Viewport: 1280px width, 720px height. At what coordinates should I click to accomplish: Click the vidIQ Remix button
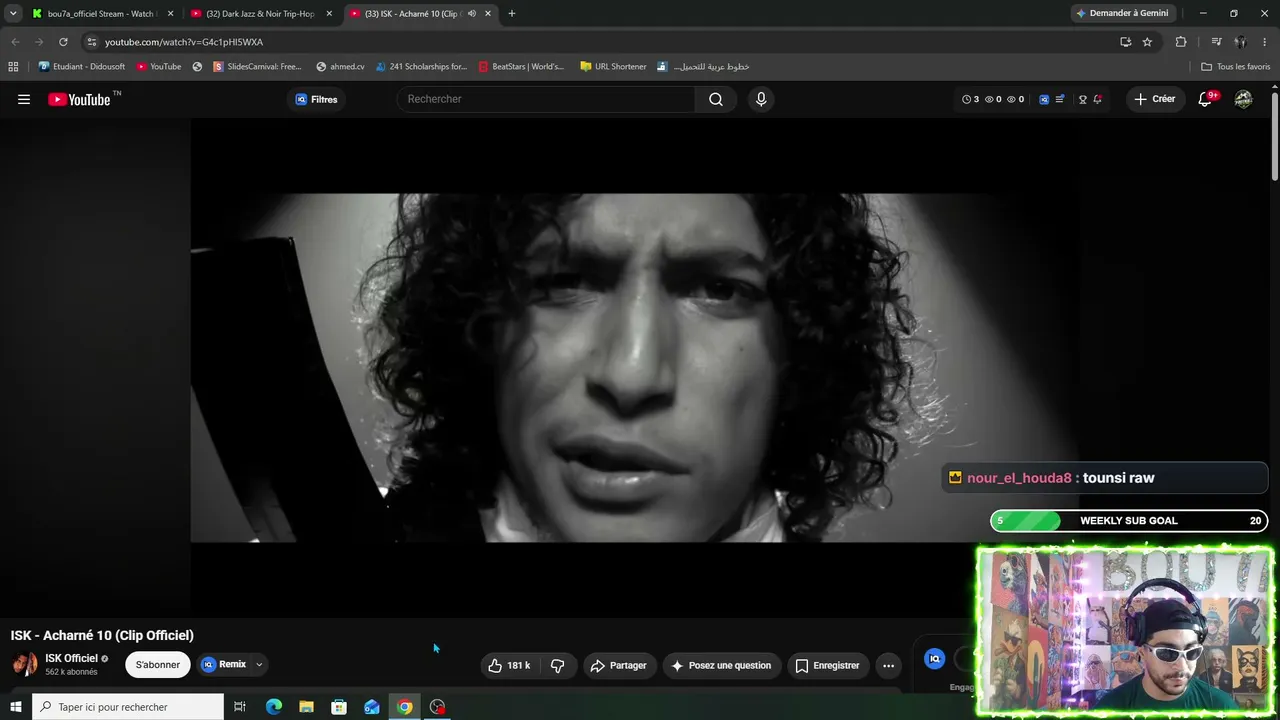[x=224, y=664]
